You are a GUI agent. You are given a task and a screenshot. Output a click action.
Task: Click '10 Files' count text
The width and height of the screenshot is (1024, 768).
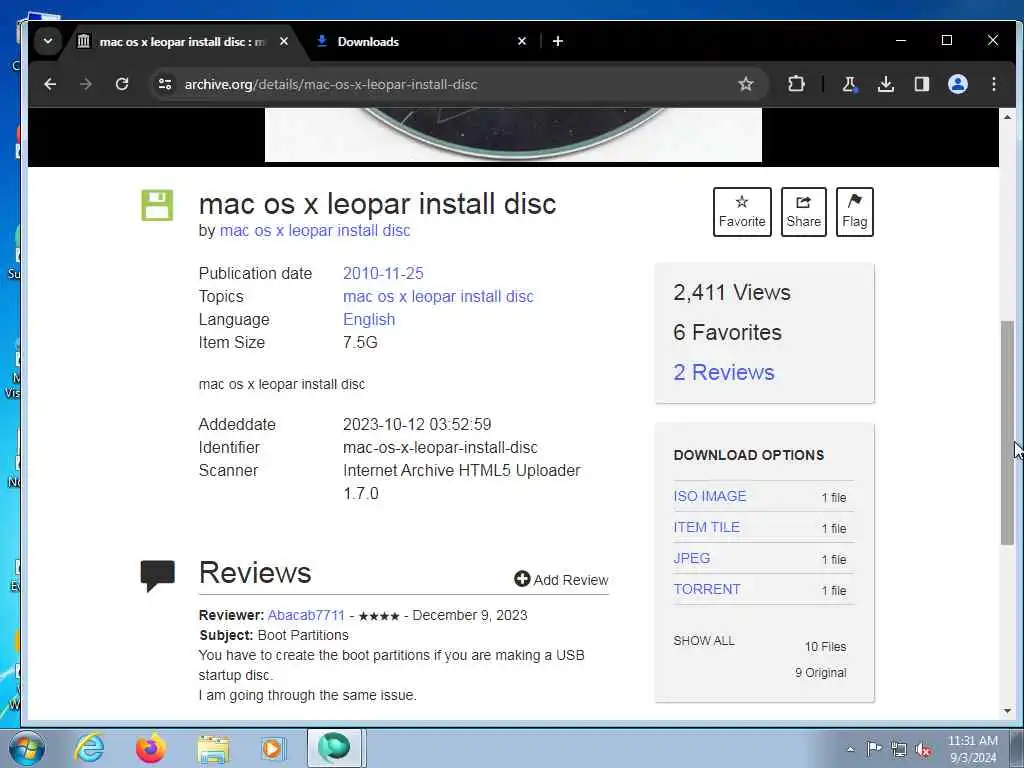tap(825, 647)
